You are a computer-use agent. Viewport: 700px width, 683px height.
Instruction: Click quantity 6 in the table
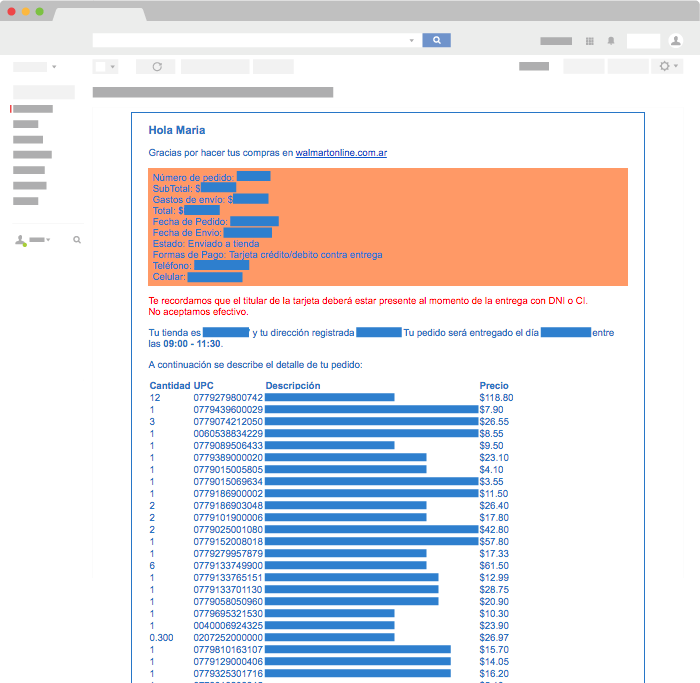tap(152, 566)
